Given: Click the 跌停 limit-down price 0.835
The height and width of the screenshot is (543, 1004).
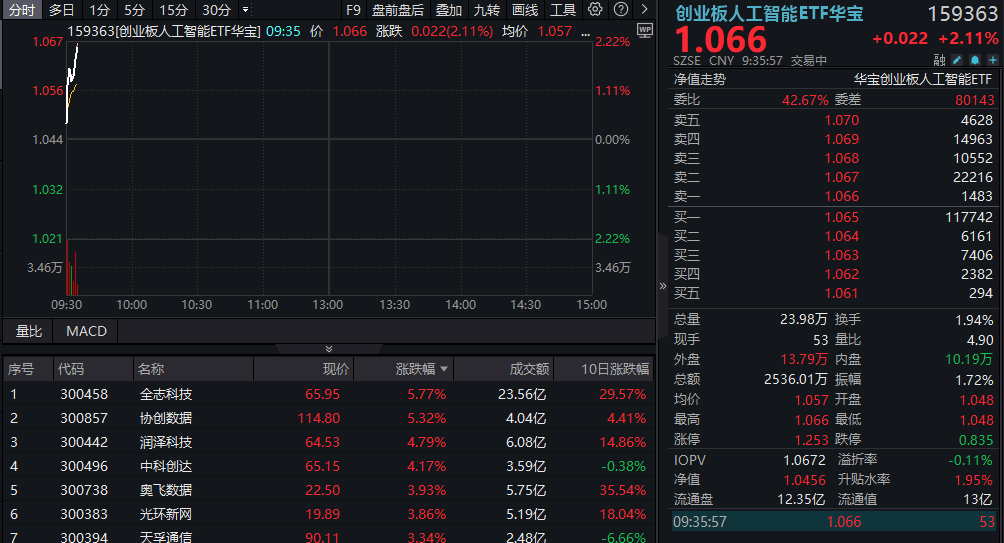Looking at the screenshot, I should pyautogui.click(x=976, y=440).
